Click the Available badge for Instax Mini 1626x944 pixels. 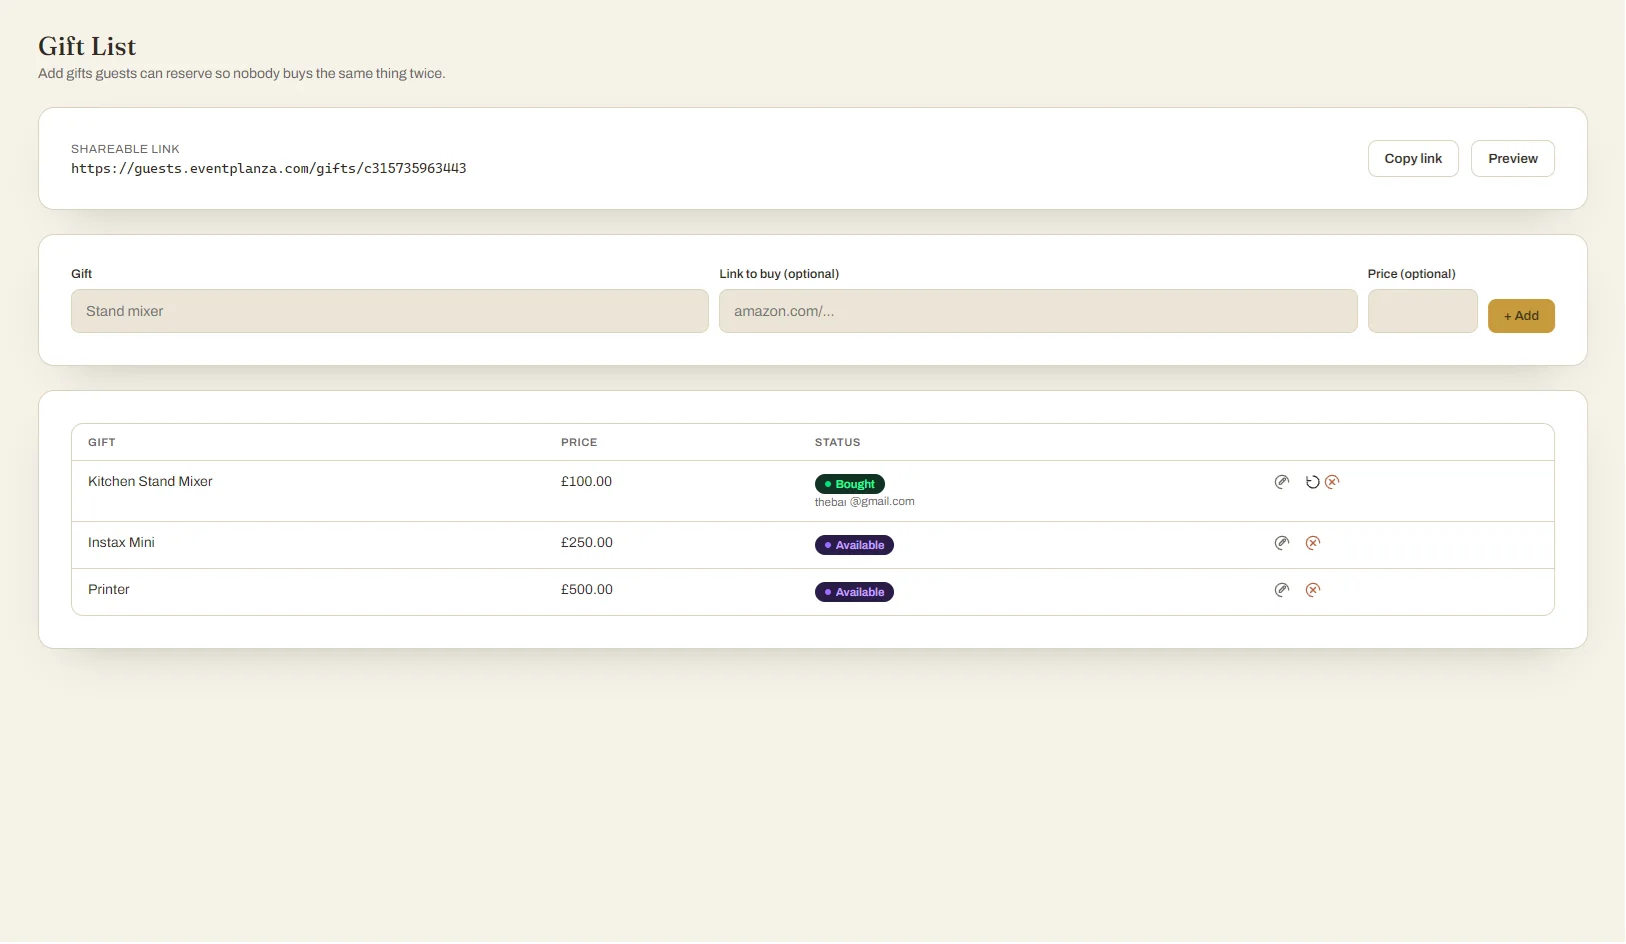854,545
